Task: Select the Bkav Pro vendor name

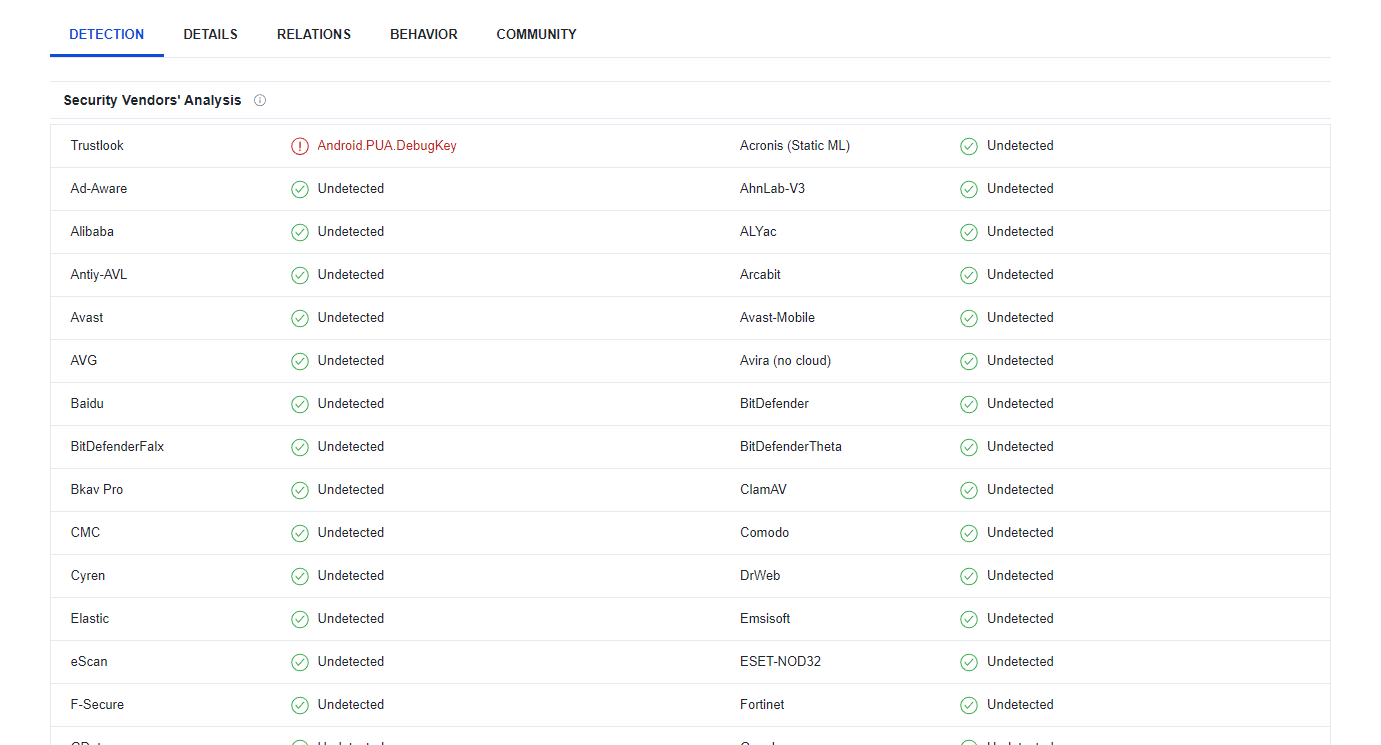Action: pyautogui.click(x=97, y=490)
